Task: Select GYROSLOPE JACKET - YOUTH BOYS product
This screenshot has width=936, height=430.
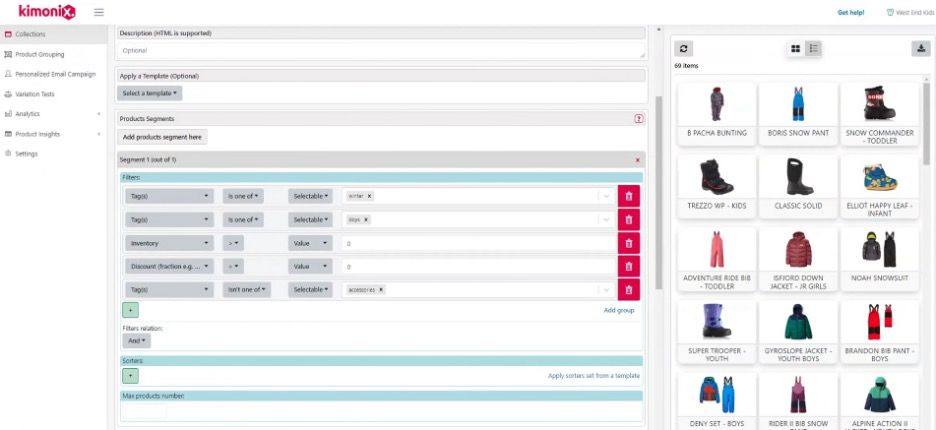Action: coord(798,331)
